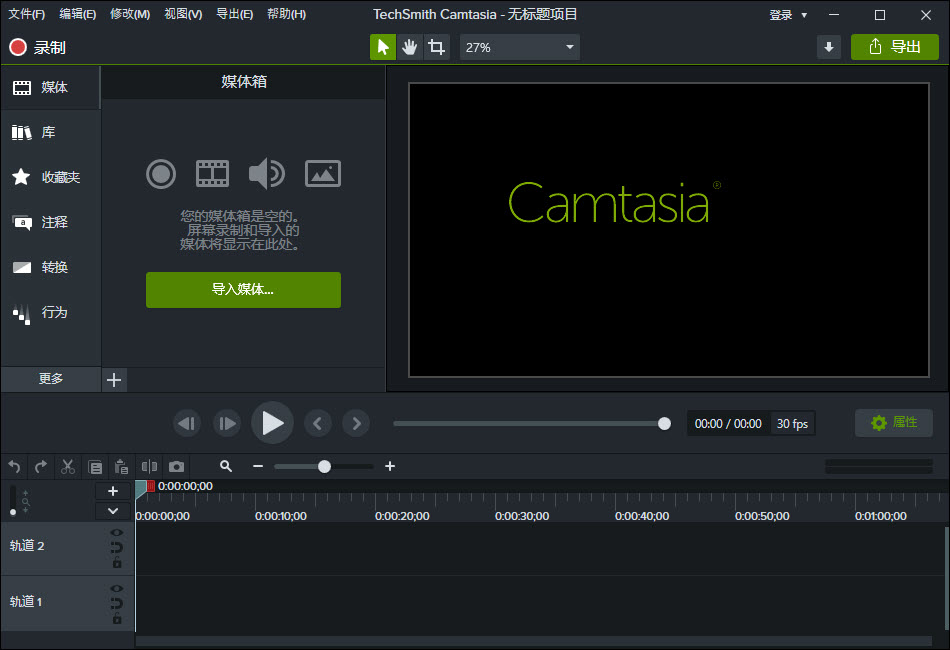Click the Copy icon in timeline toolbar

tap(95, 466)
